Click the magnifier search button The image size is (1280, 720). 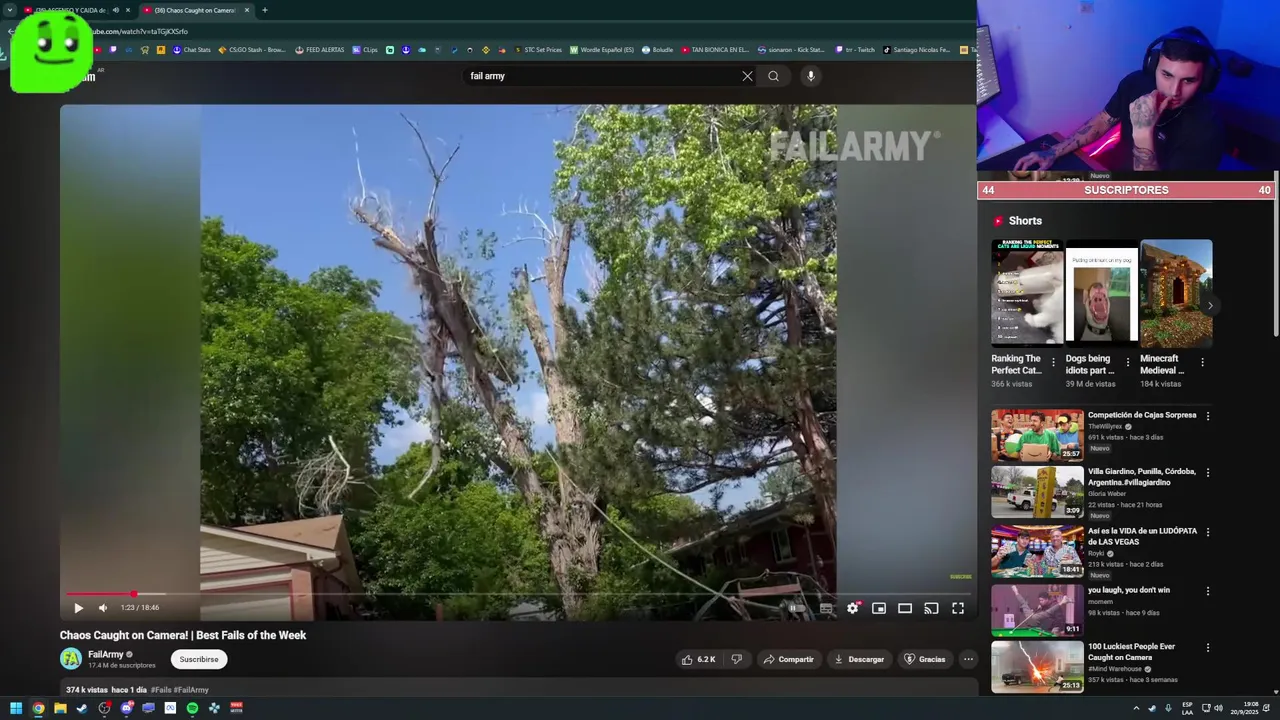(x=773, y=76)
